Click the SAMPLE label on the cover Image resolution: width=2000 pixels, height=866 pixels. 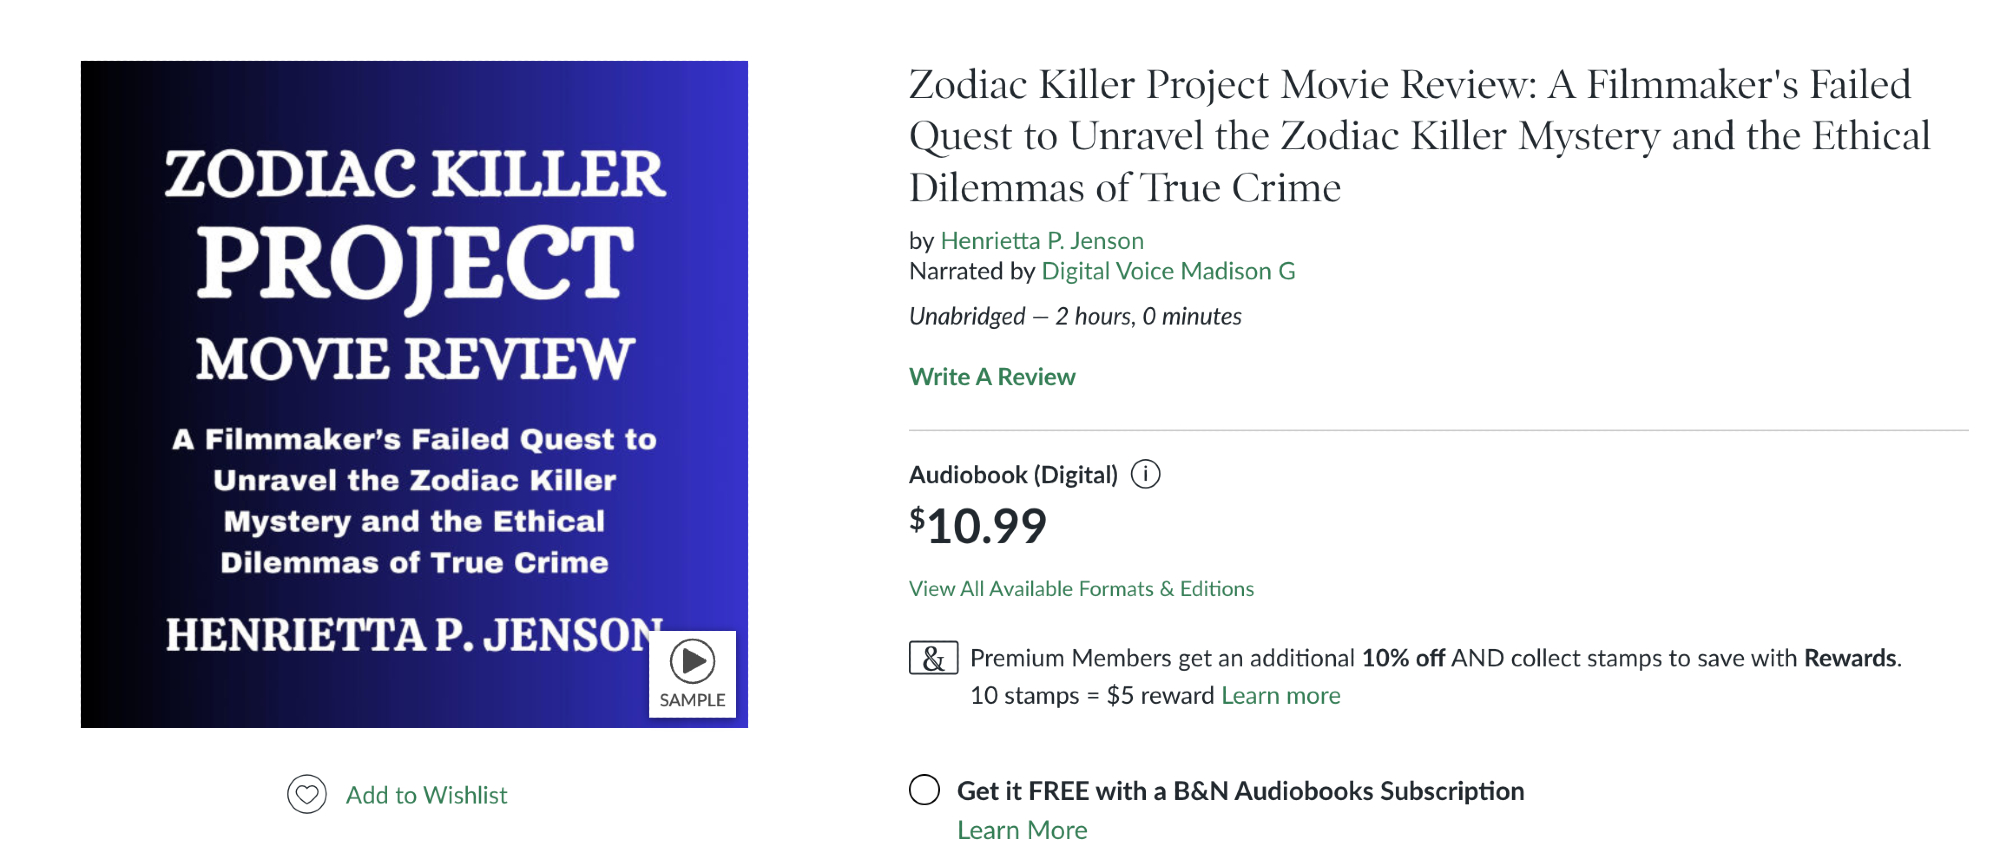point(692,700)
